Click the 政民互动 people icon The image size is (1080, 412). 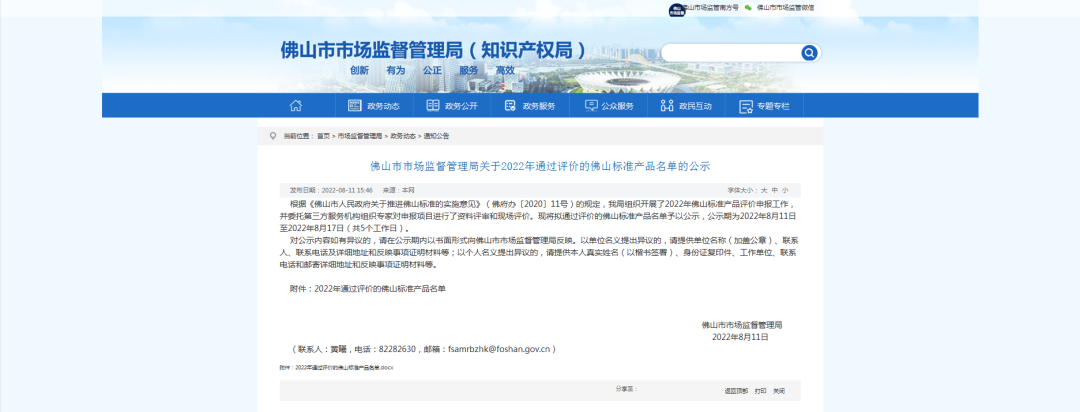pyautogui.click(x=667, y=105)
